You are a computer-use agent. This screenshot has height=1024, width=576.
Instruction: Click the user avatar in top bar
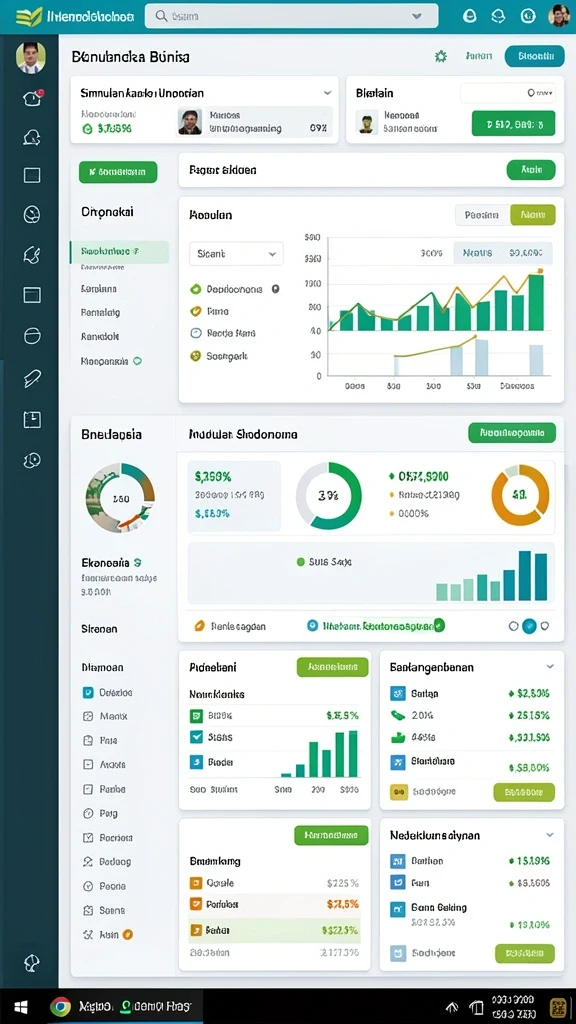(x=559, y=16)
